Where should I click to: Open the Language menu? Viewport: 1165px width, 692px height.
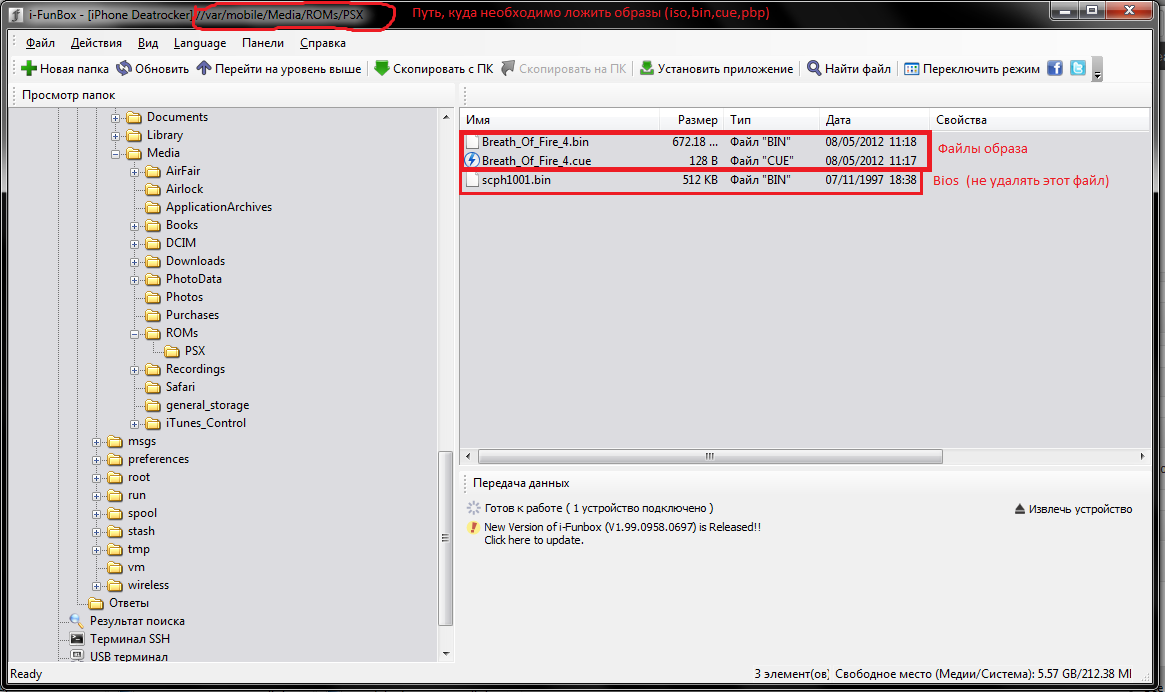(x=199, y=43)
